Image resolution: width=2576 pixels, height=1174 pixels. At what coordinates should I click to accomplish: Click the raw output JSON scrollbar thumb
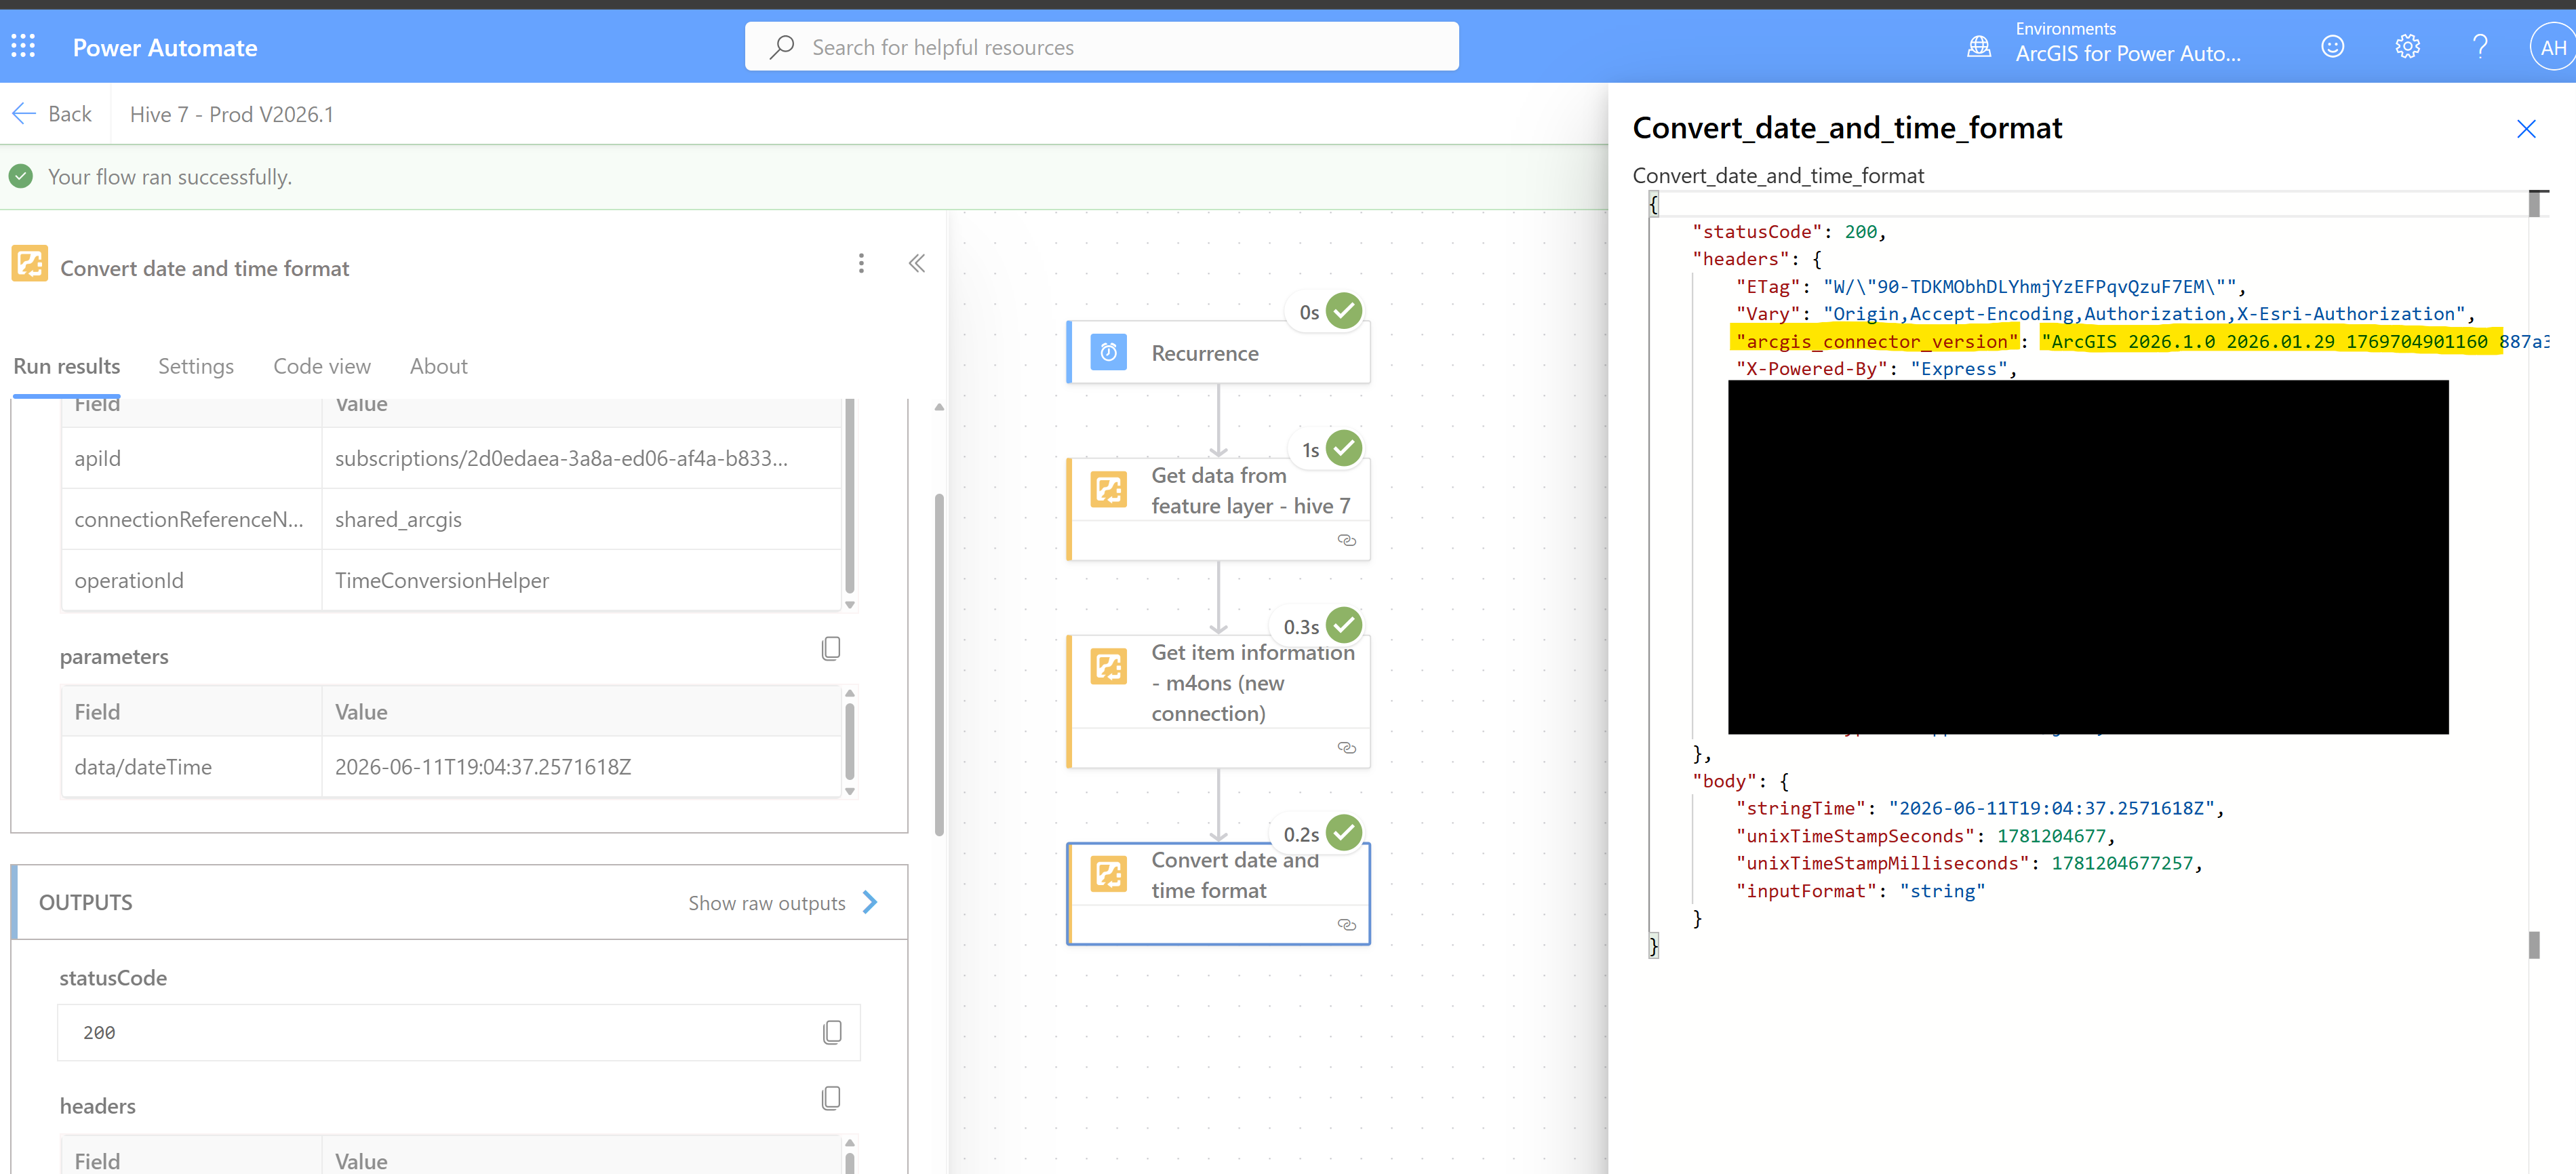[x=2534, y=203]
